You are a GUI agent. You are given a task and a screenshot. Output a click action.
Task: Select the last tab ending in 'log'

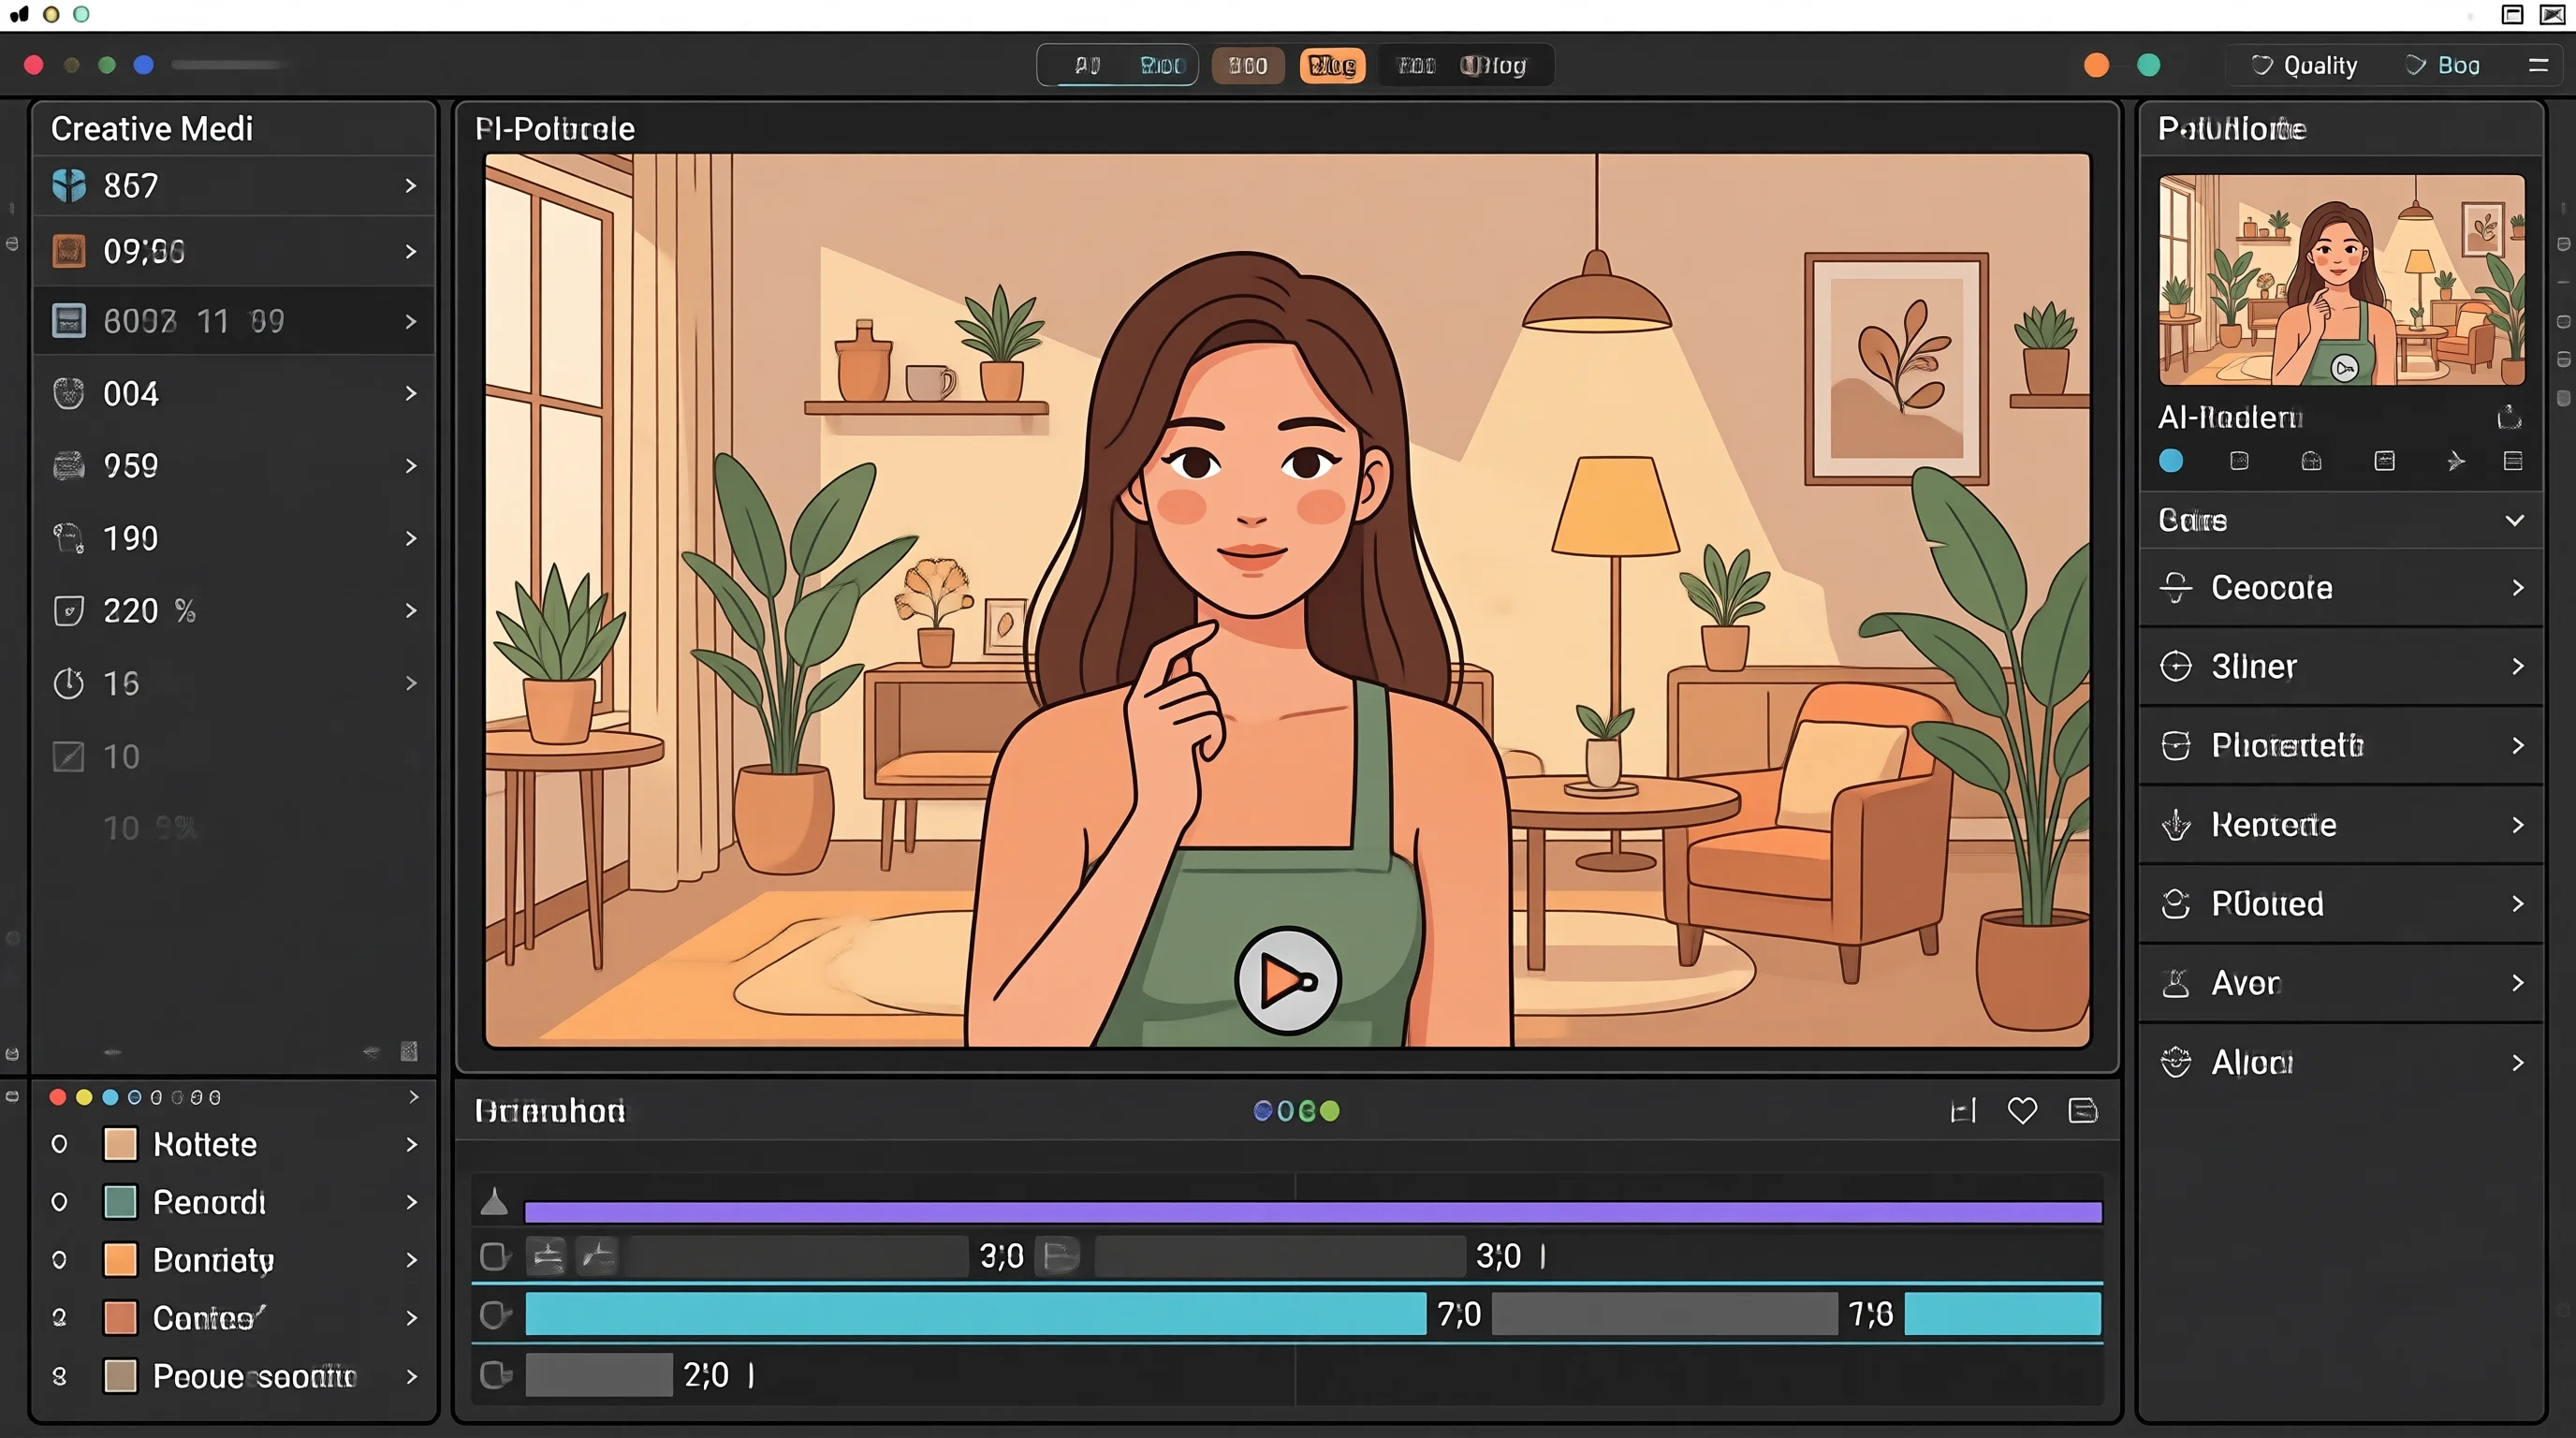point(1493,65)
